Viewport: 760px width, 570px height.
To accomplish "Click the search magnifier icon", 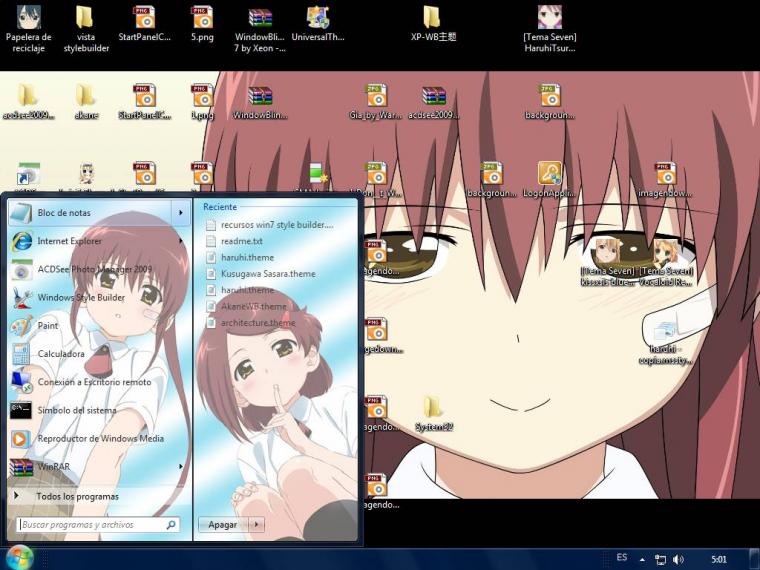I will pyautogui.click(x=171, y=524).
